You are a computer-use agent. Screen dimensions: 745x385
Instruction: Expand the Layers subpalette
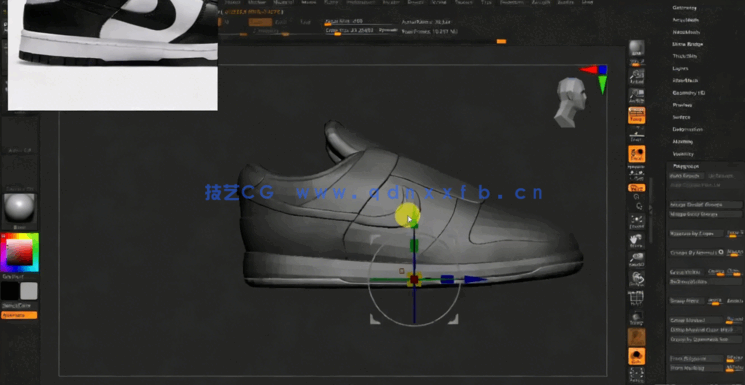tap(680, 68)
